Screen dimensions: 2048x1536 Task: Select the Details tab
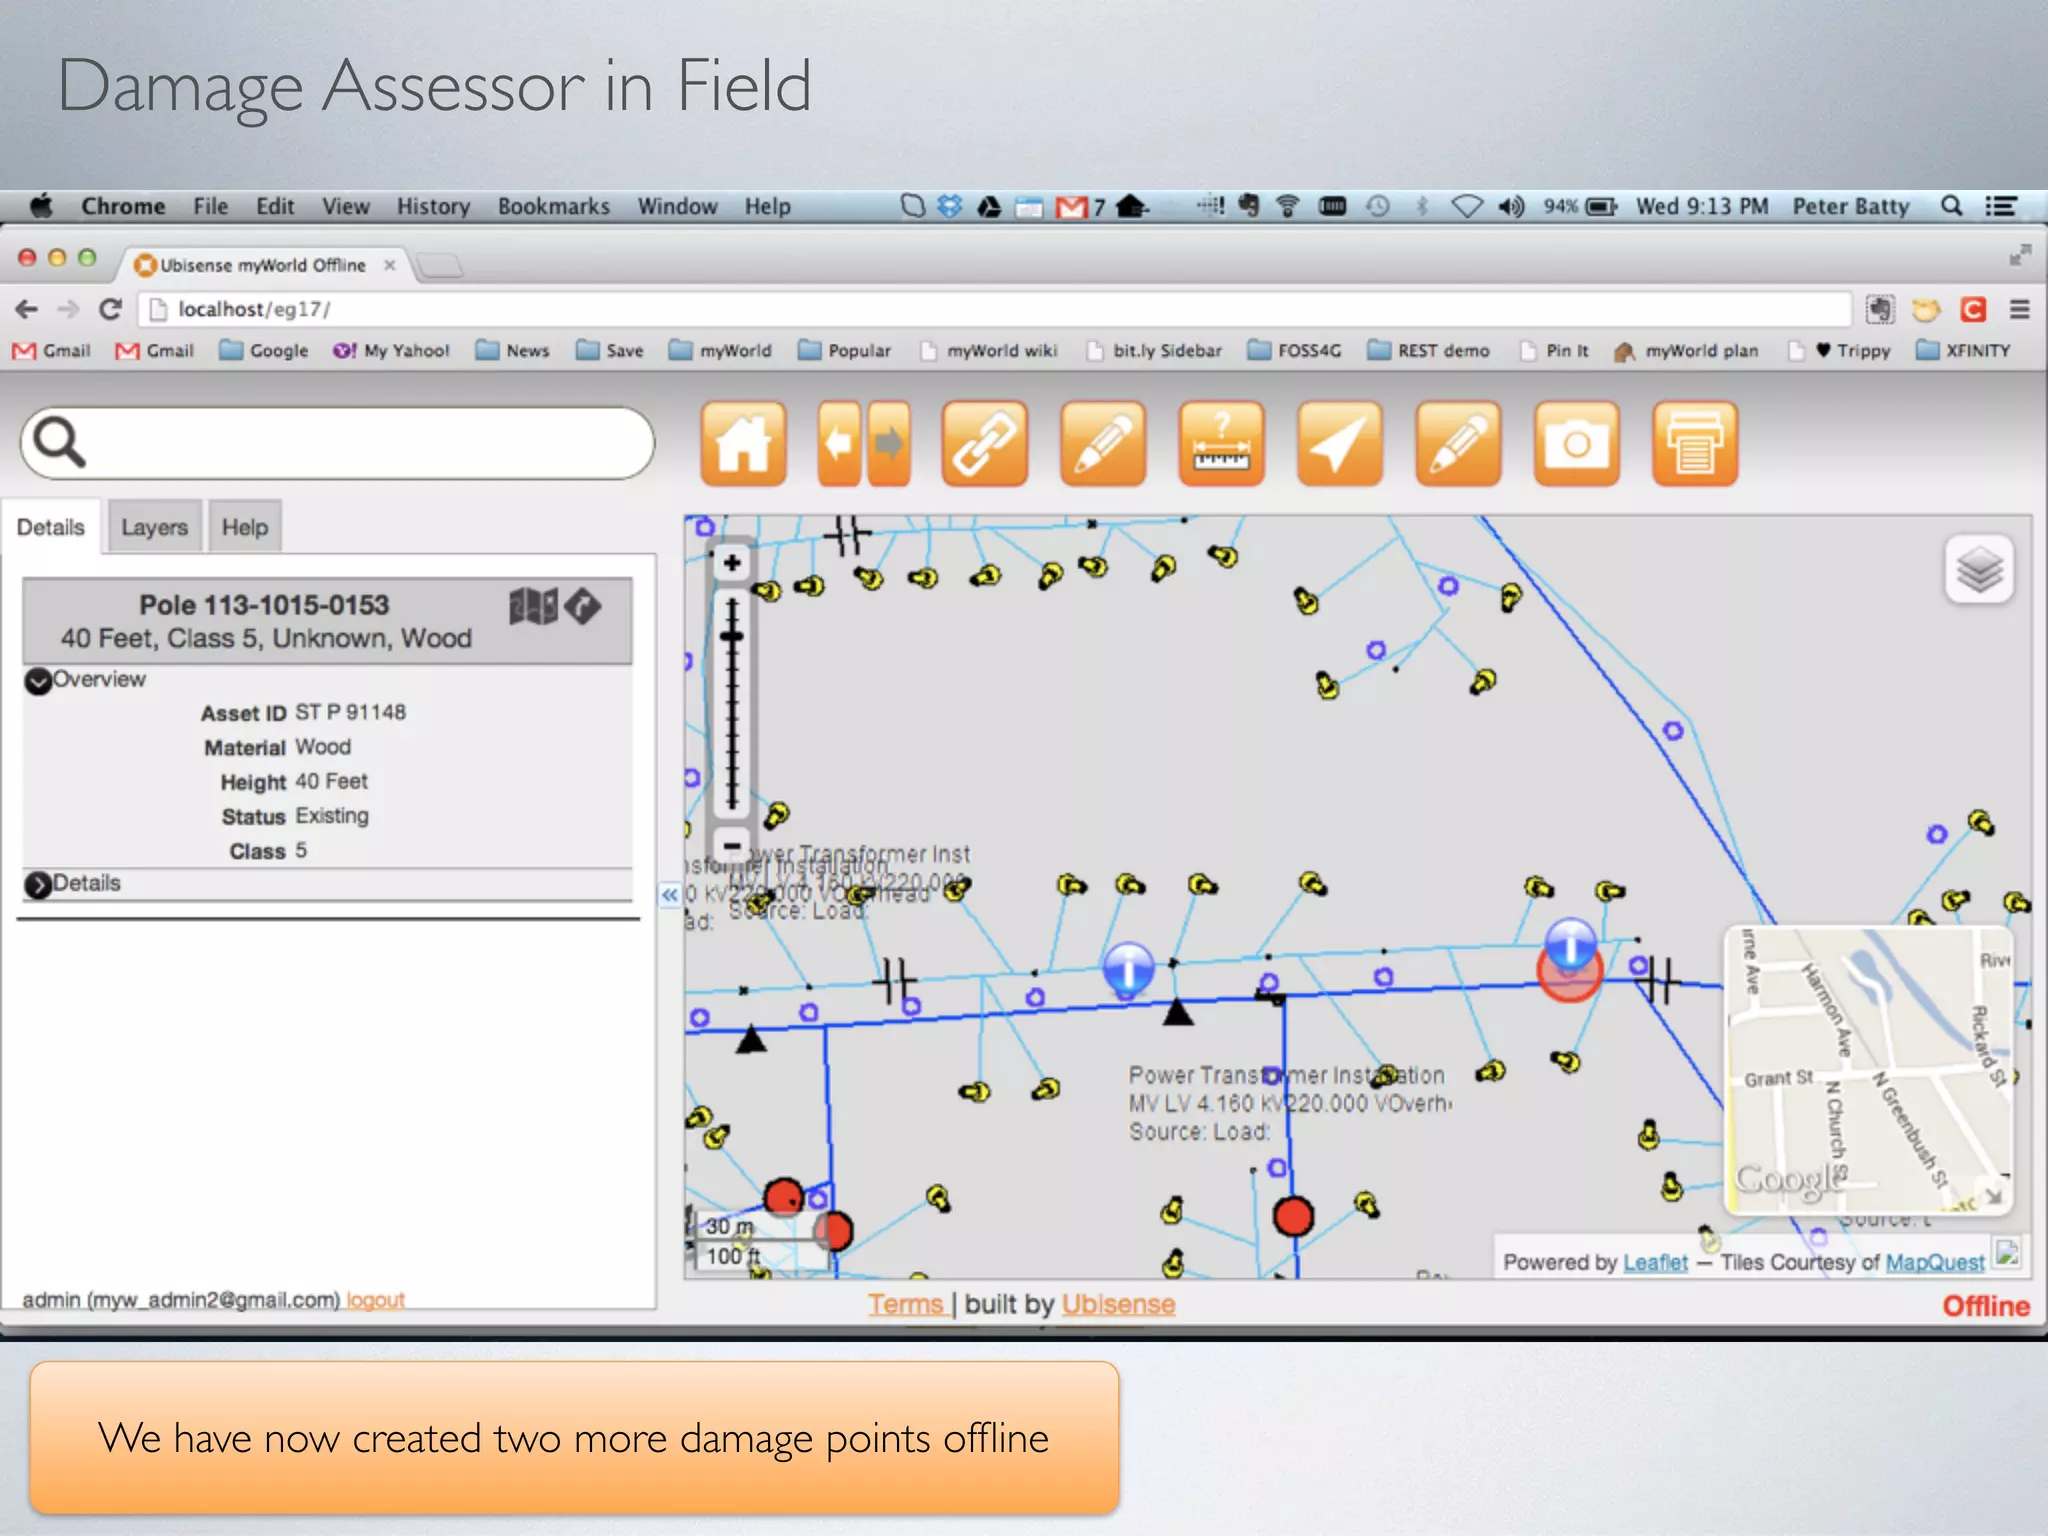[x=51, y=527]
